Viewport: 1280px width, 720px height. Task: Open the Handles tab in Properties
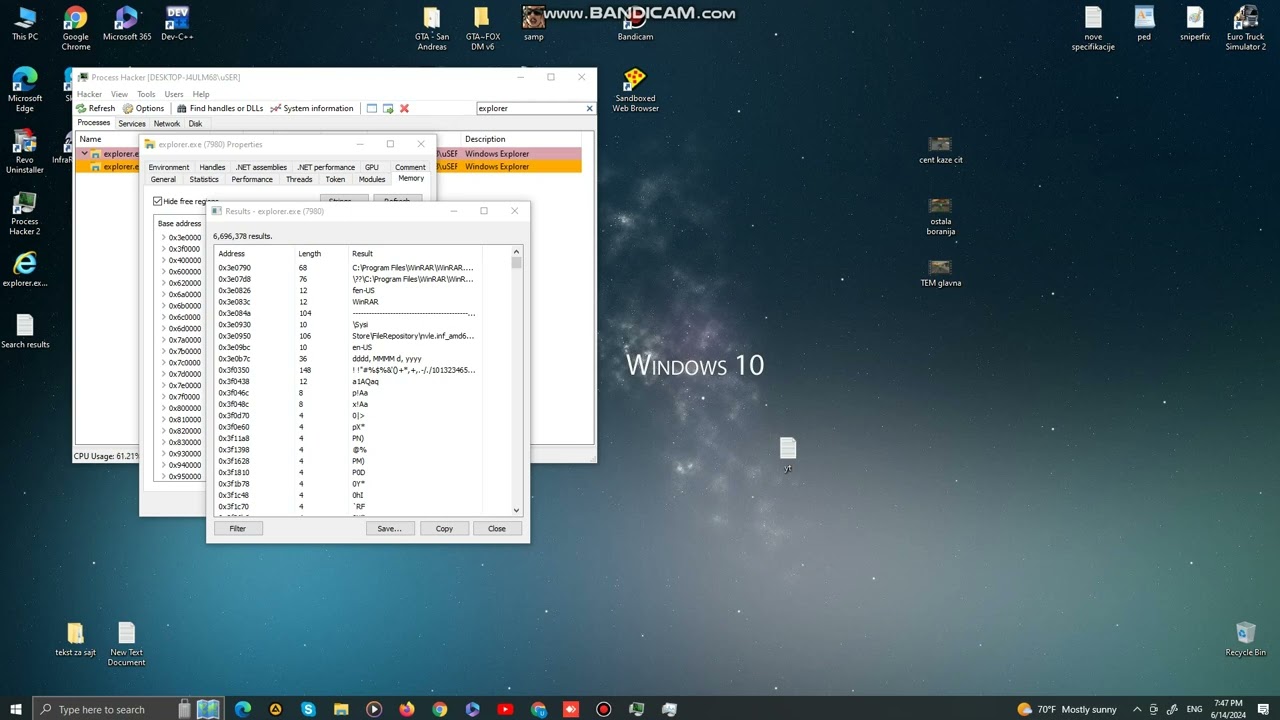coord(212,167)
